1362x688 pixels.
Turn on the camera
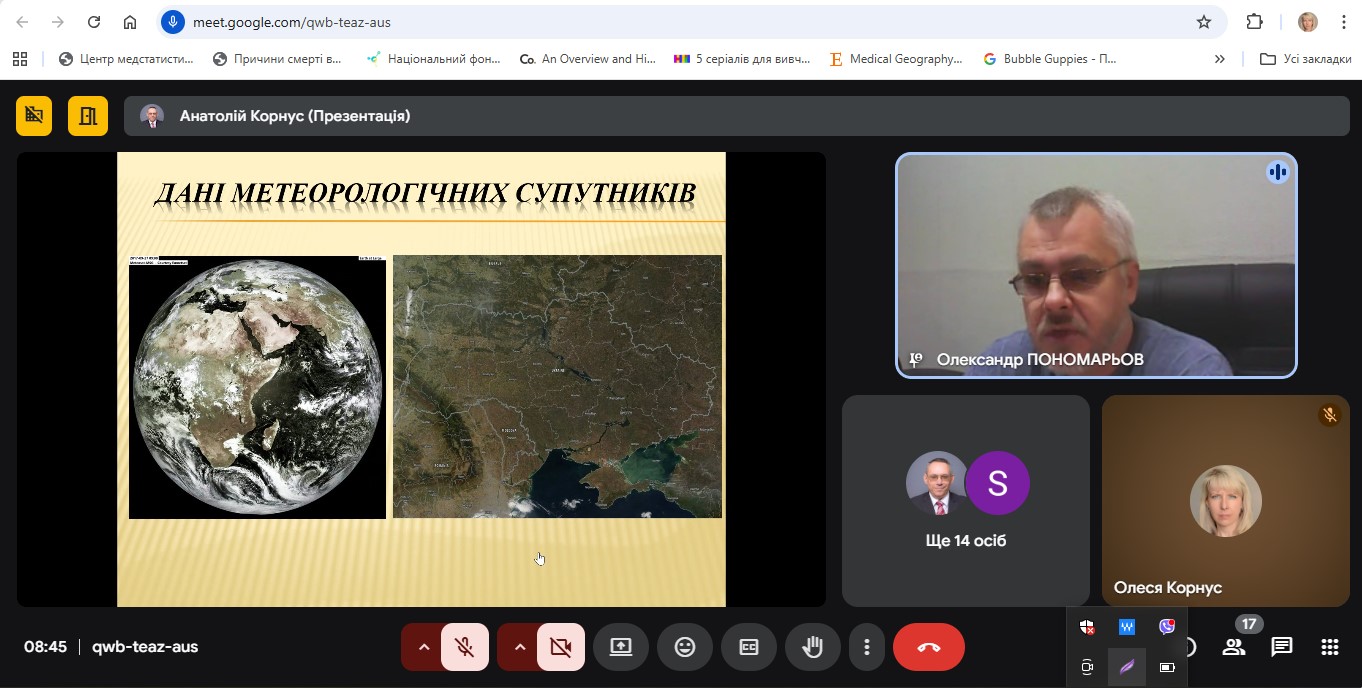click(x=560, y=647)
